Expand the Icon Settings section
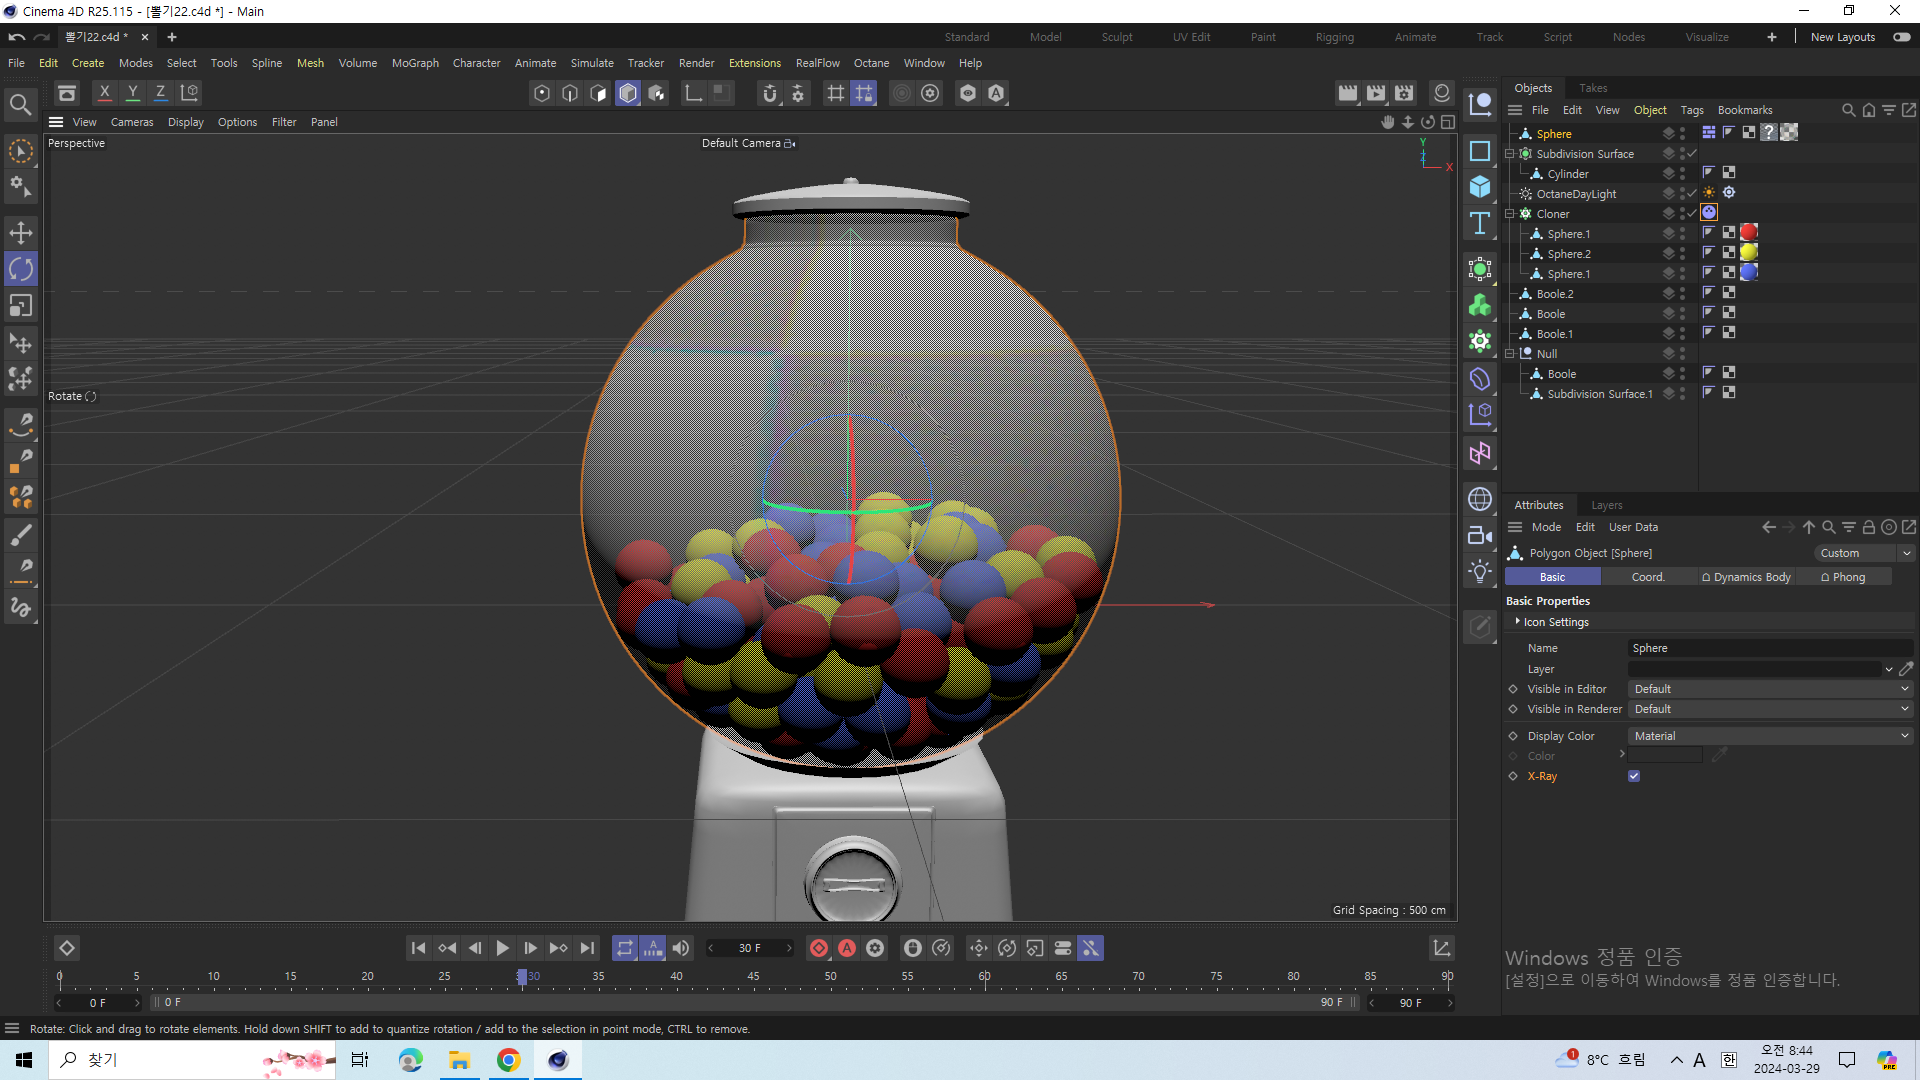Viewport: 1920px width, 1080px height. (x=1517, y=621)
